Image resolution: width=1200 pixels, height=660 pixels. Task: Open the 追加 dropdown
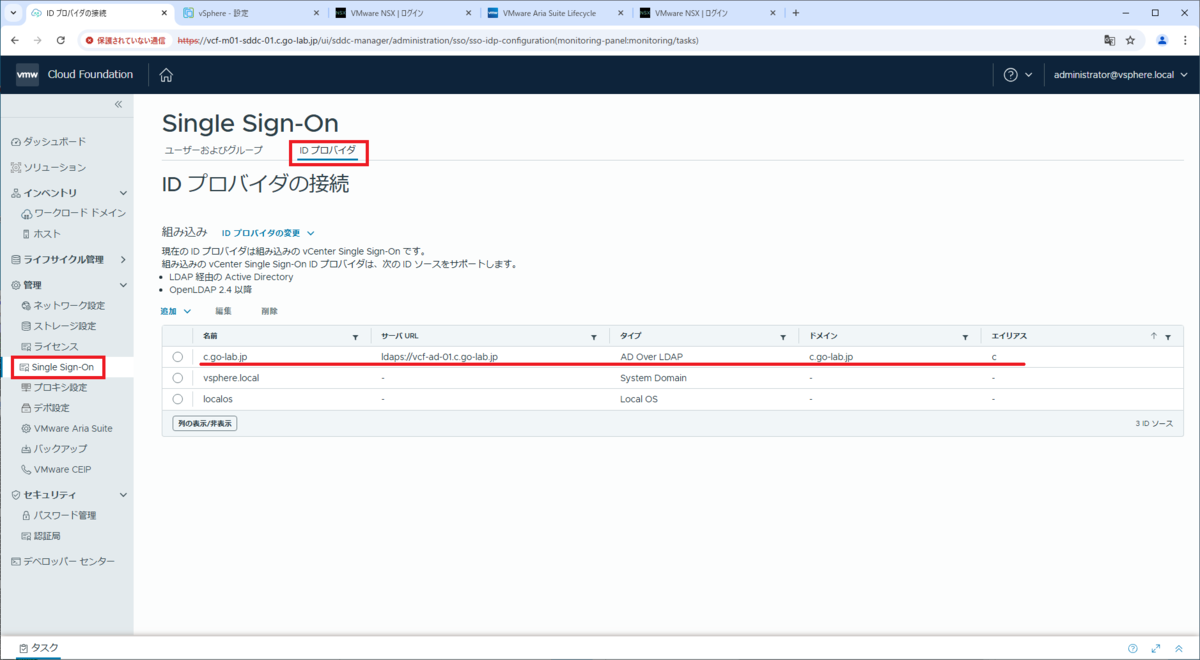(176, 311)
